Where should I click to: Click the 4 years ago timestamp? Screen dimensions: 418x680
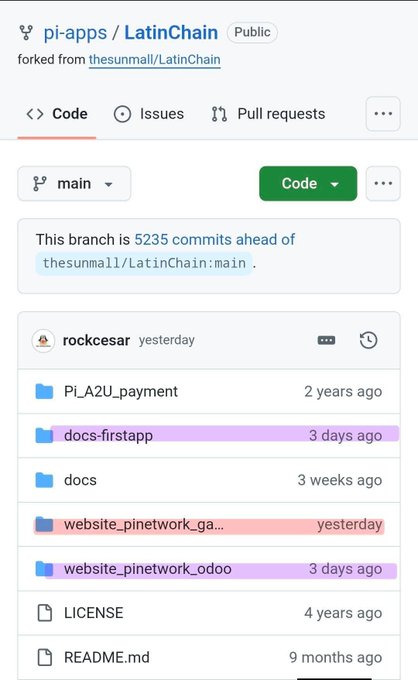(343, 613)
